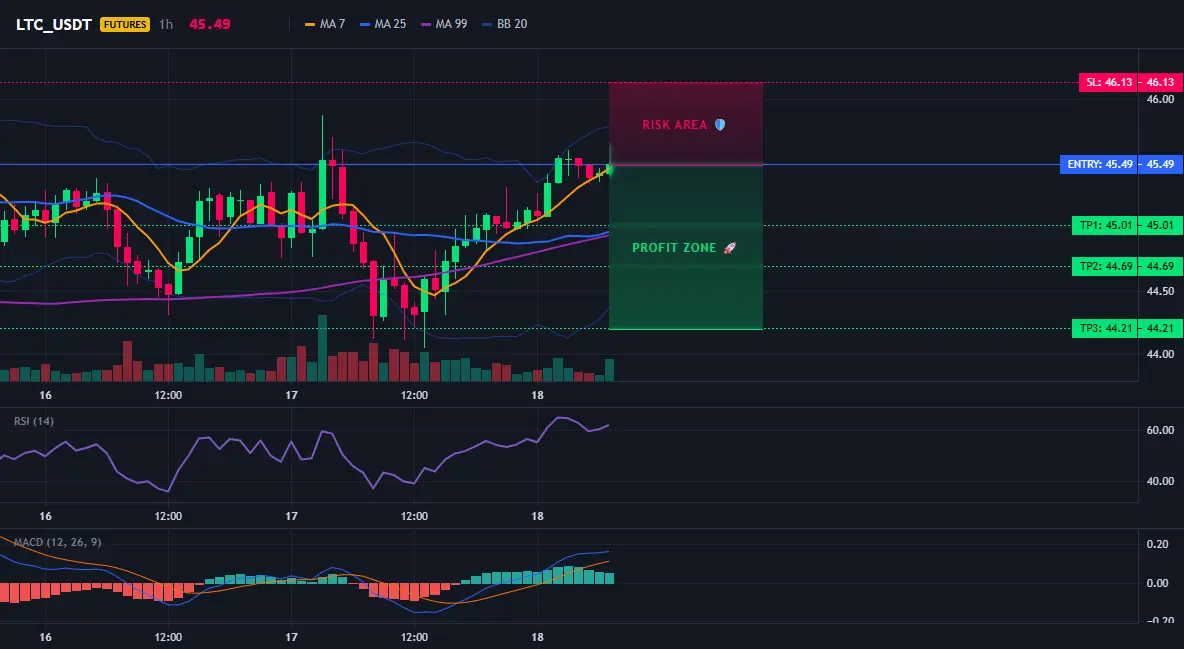Click the TP3: 44.21 target label
The image size is (1184, 649).
point(1105,328)
